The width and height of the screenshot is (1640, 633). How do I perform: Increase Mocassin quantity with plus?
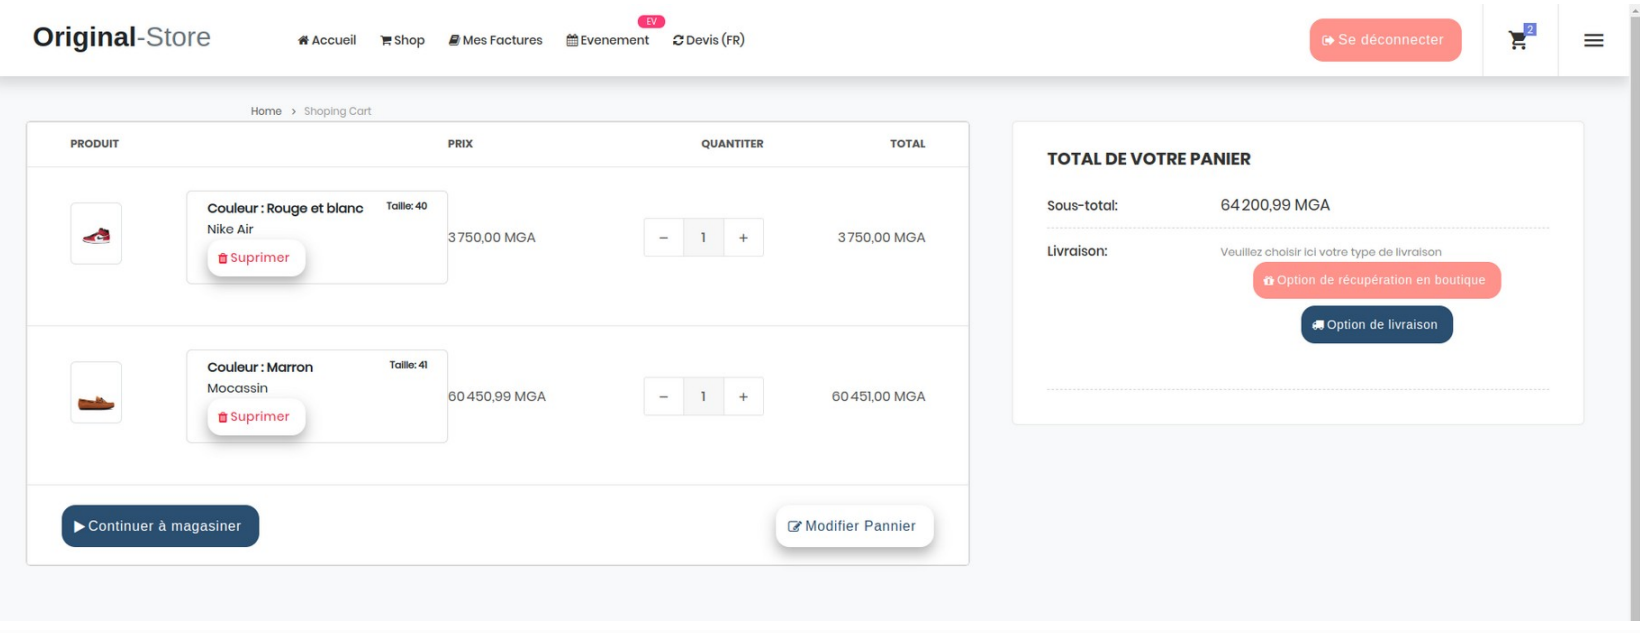click(x=743, y=397)
